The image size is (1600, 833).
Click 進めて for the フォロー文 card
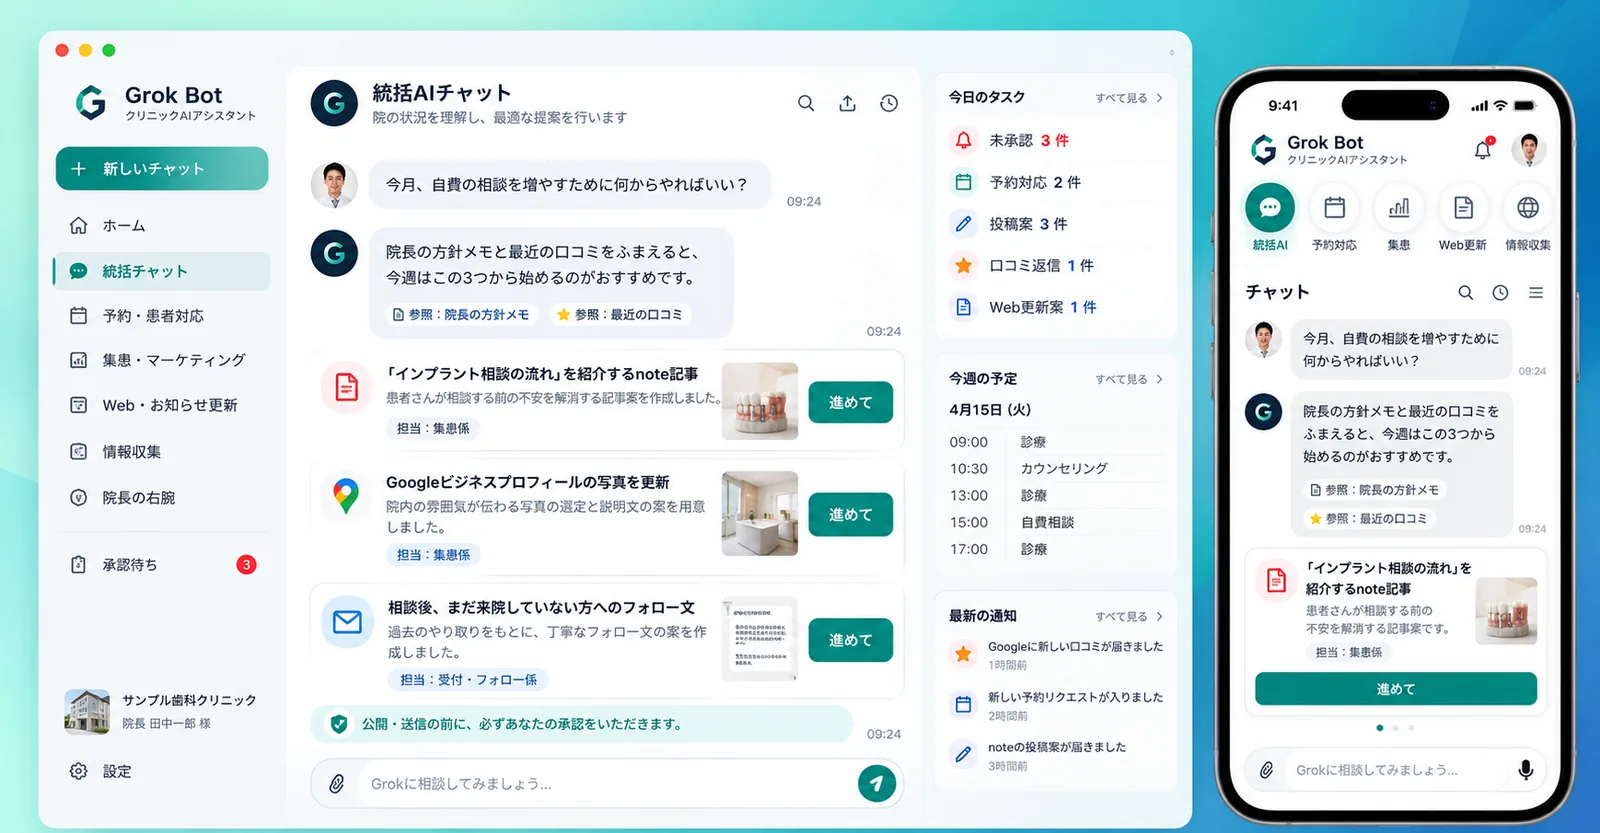point(850,640)
